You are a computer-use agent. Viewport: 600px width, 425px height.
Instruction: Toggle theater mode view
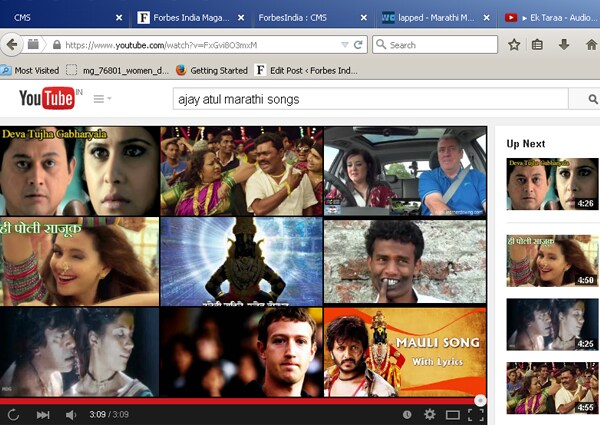[453, 414]
